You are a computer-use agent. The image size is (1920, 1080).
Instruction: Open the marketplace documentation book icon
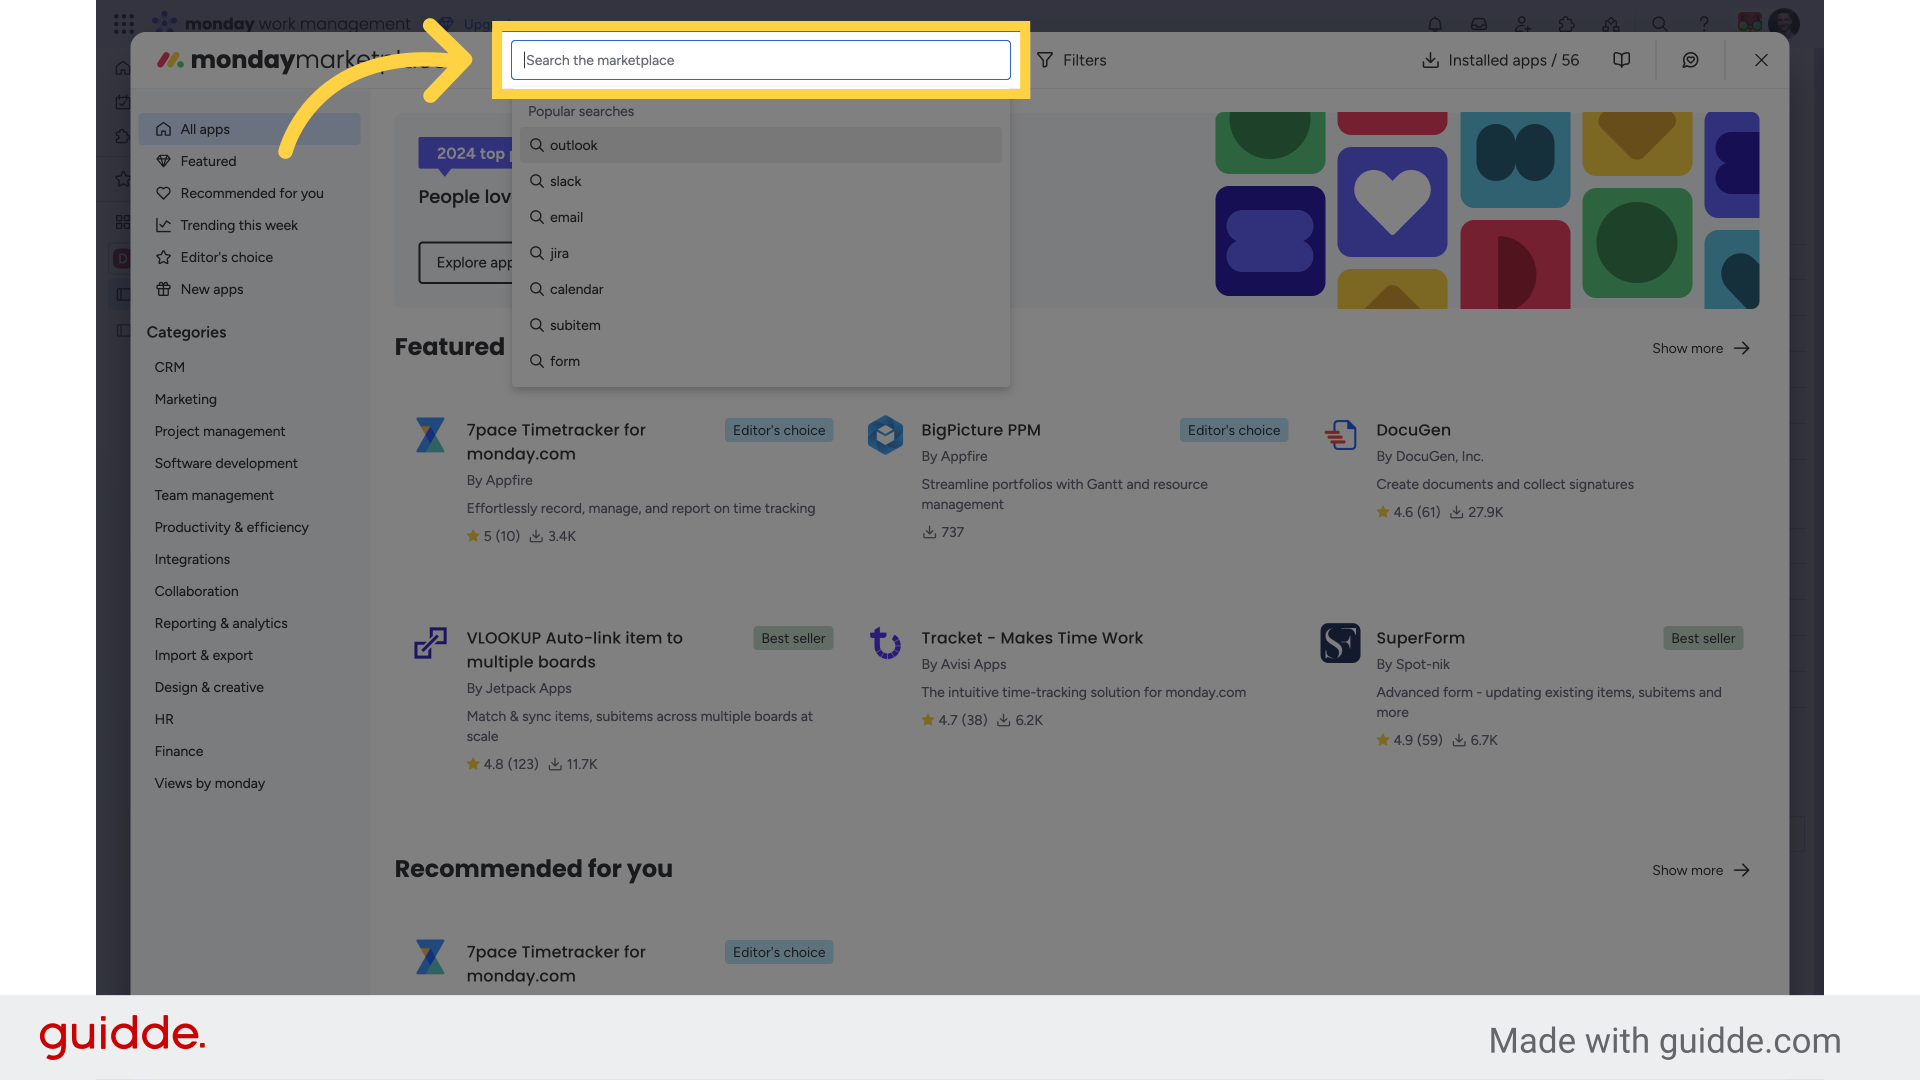pos(1622,60)
